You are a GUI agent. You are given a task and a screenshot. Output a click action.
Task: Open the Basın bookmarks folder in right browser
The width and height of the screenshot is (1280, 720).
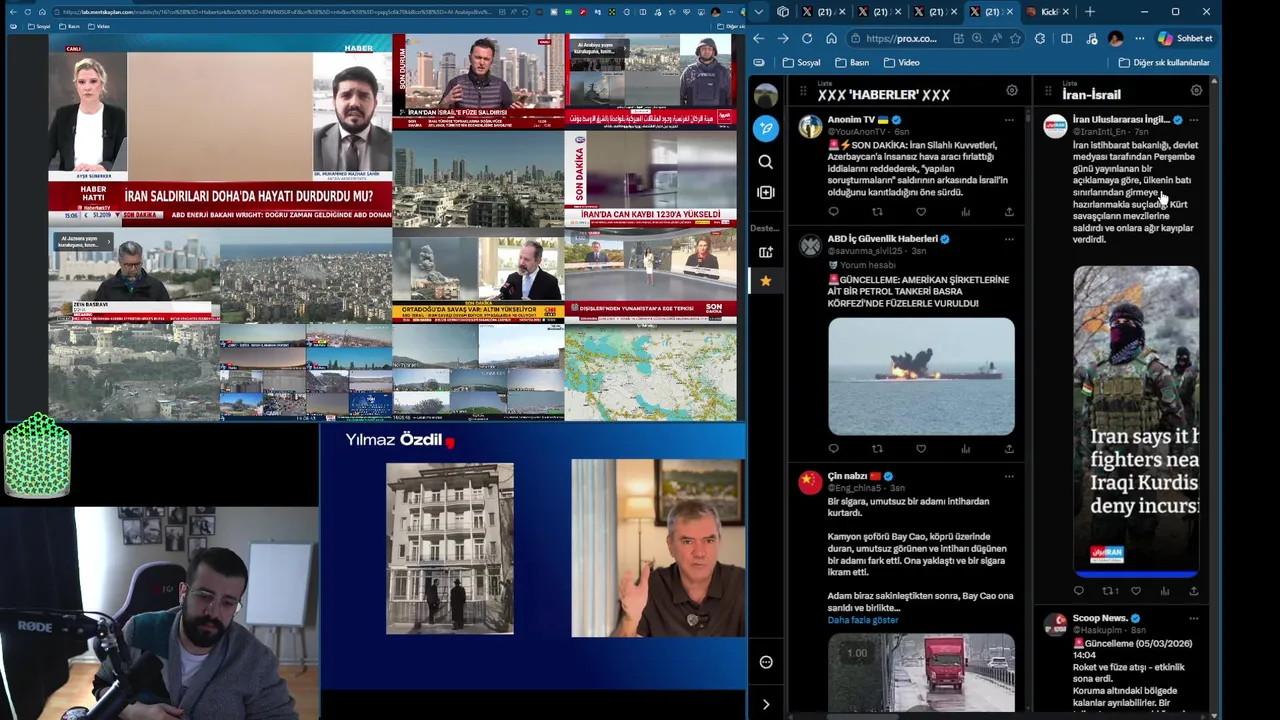point(851,62)
